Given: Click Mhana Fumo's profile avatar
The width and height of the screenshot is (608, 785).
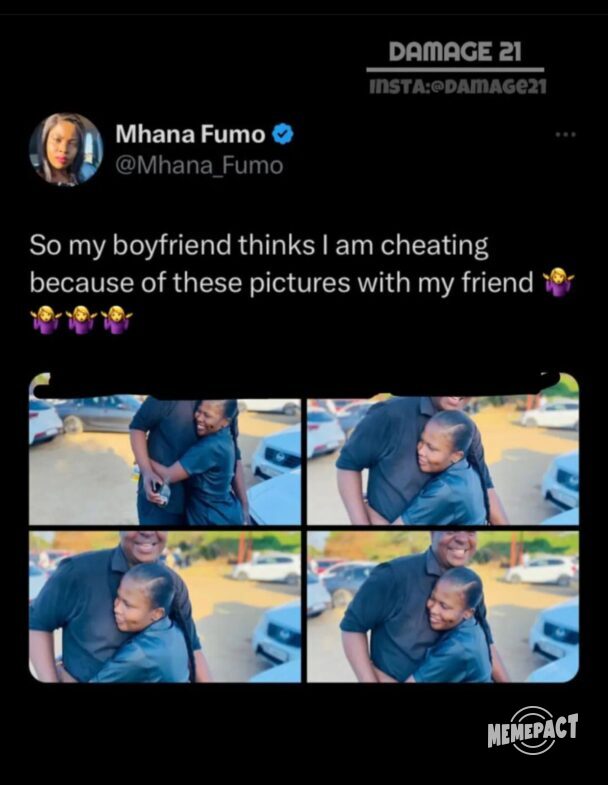Looking at the screenshot, I should pos(66,149).
